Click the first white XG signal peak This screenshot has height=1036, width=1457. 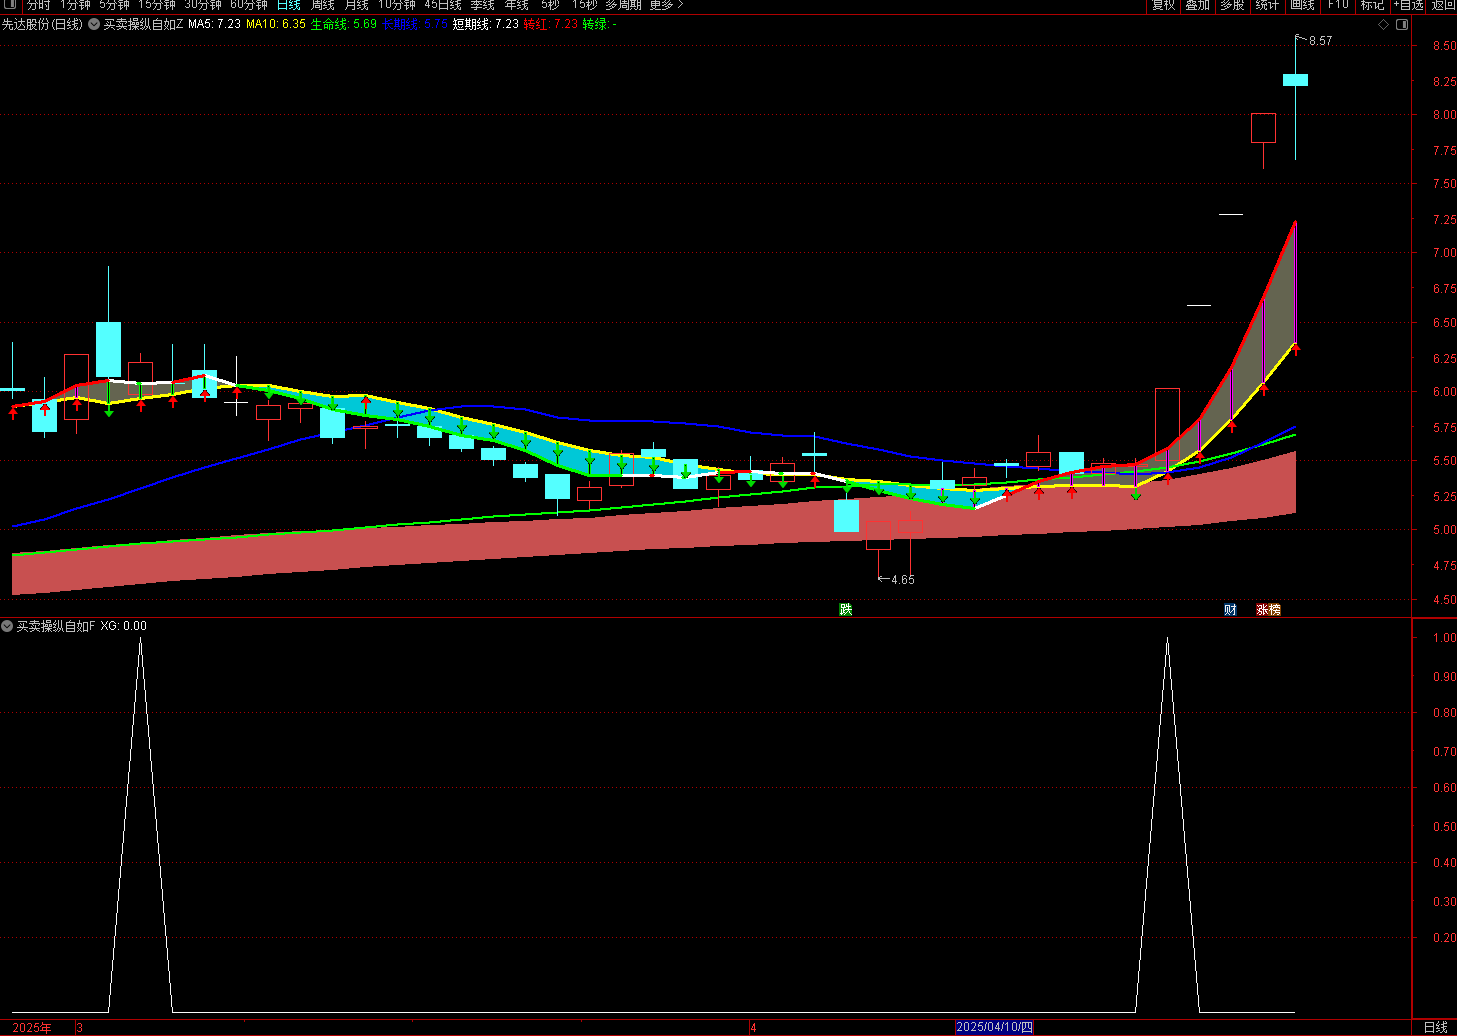coord(140,640)
